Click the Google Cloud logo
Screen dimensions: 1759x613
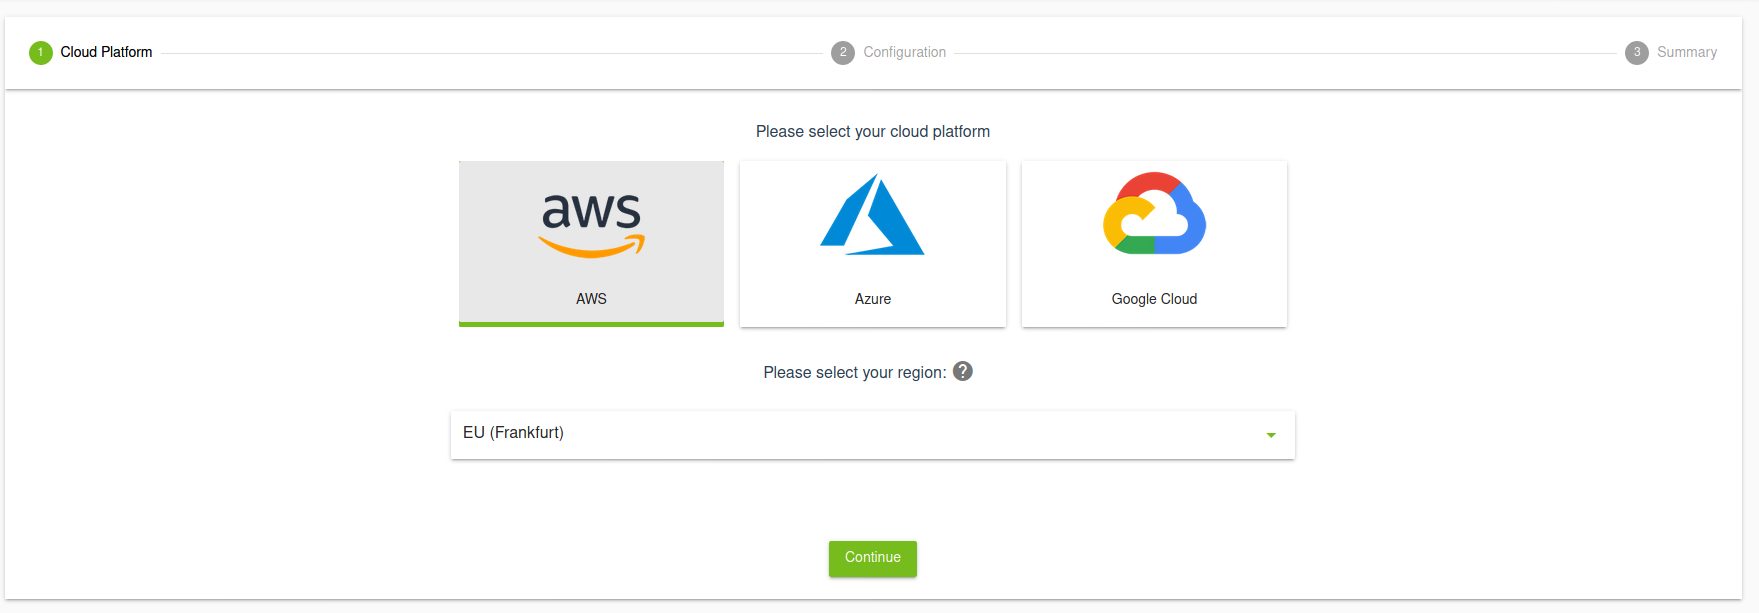(x=1154, y=213)
